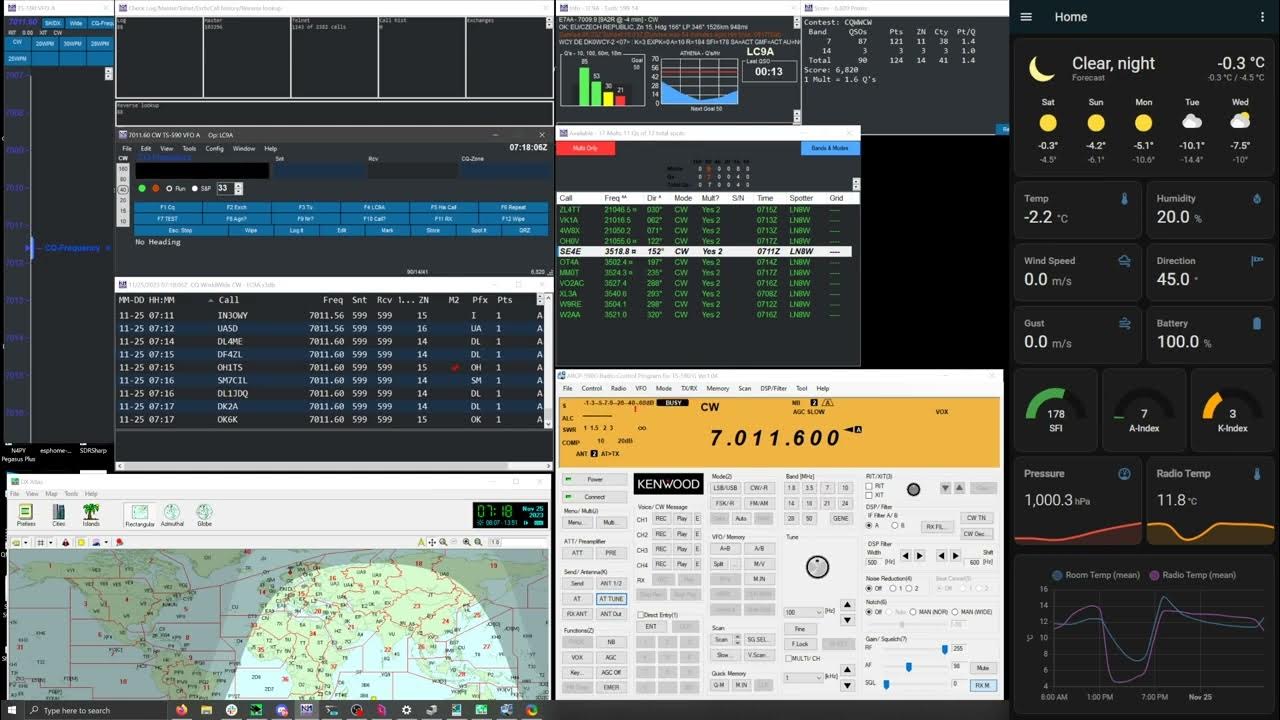
Task: Click the Windows Start button
Action: (14, 710)
